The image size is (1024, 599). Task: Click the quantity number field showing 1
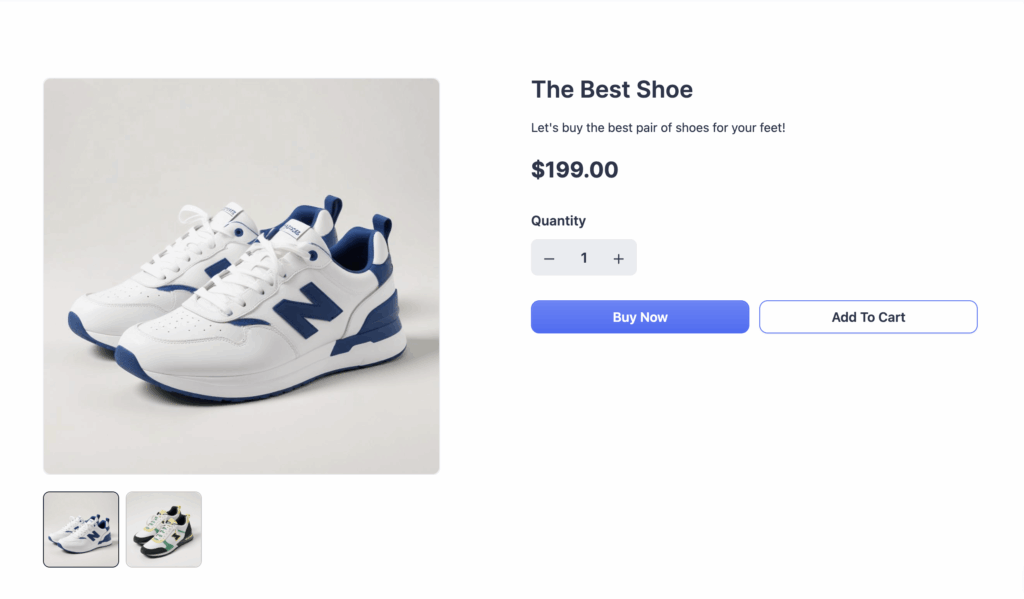[x=584, y=257]
